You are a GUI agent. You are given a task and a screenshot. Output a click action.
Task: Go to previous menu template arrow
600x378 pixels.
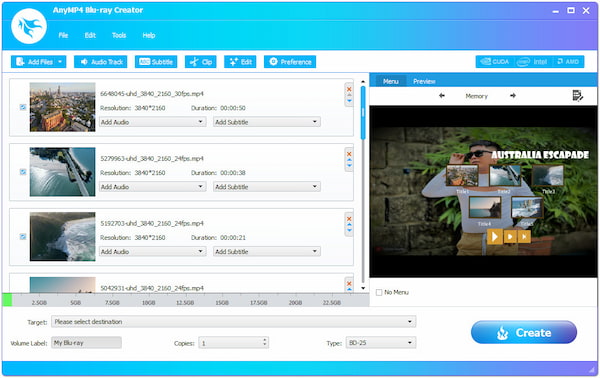tap(442, 96)
